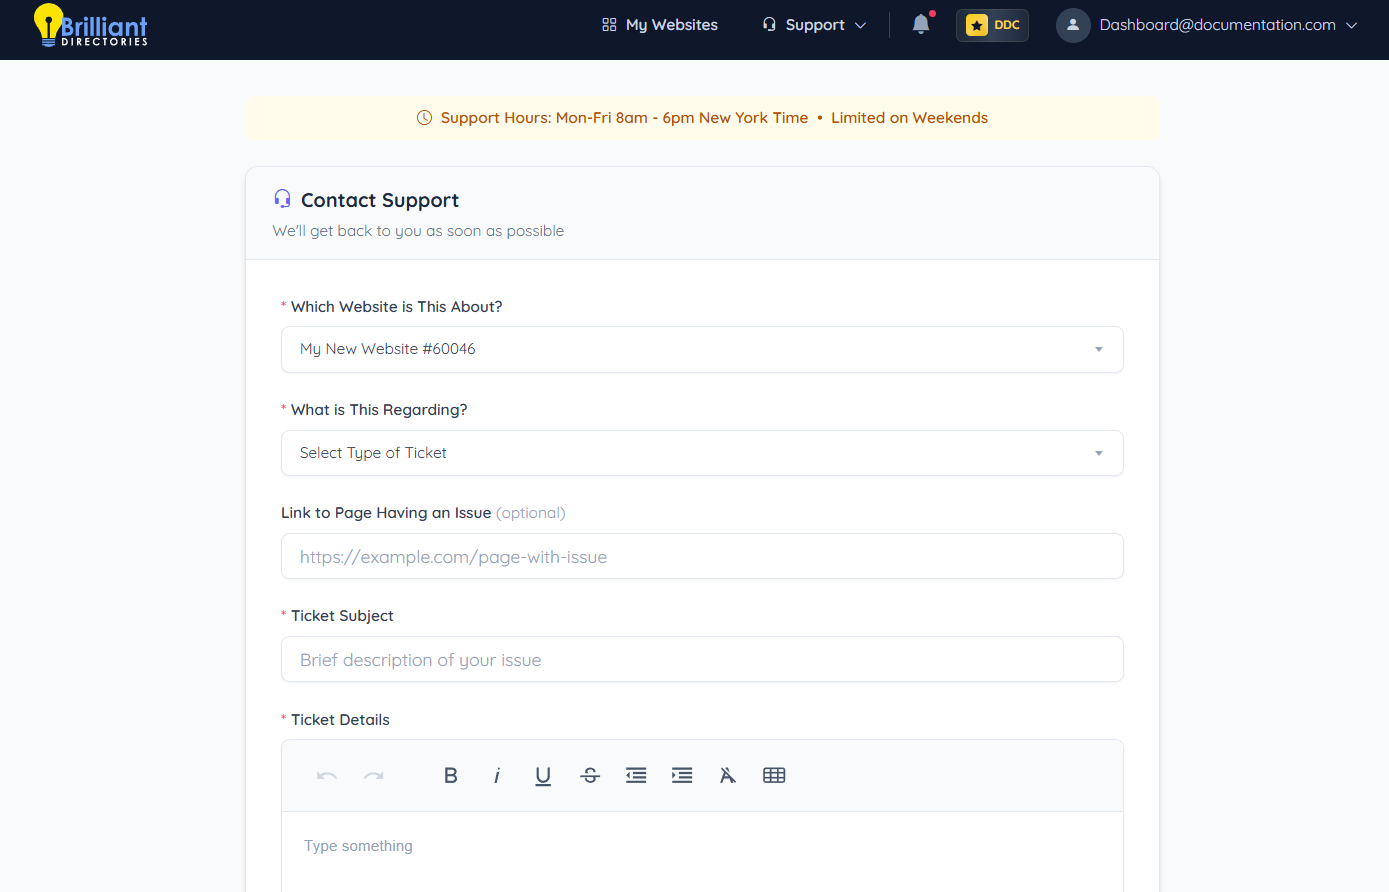Viewport: 1389px width, 892px height.
Task: Toggle strikethrough formatting
Action: [590, 775]
